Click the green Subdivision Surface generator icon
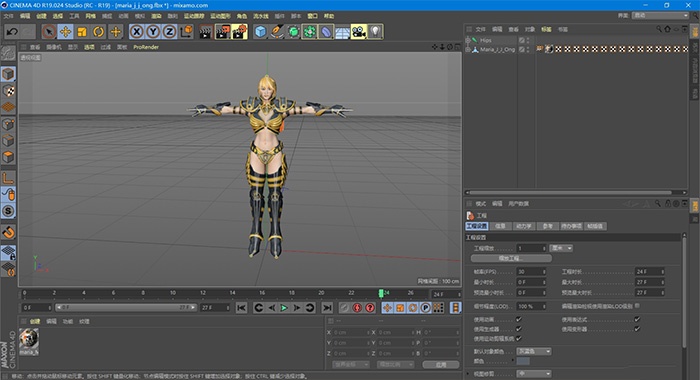 click(293, 32)
